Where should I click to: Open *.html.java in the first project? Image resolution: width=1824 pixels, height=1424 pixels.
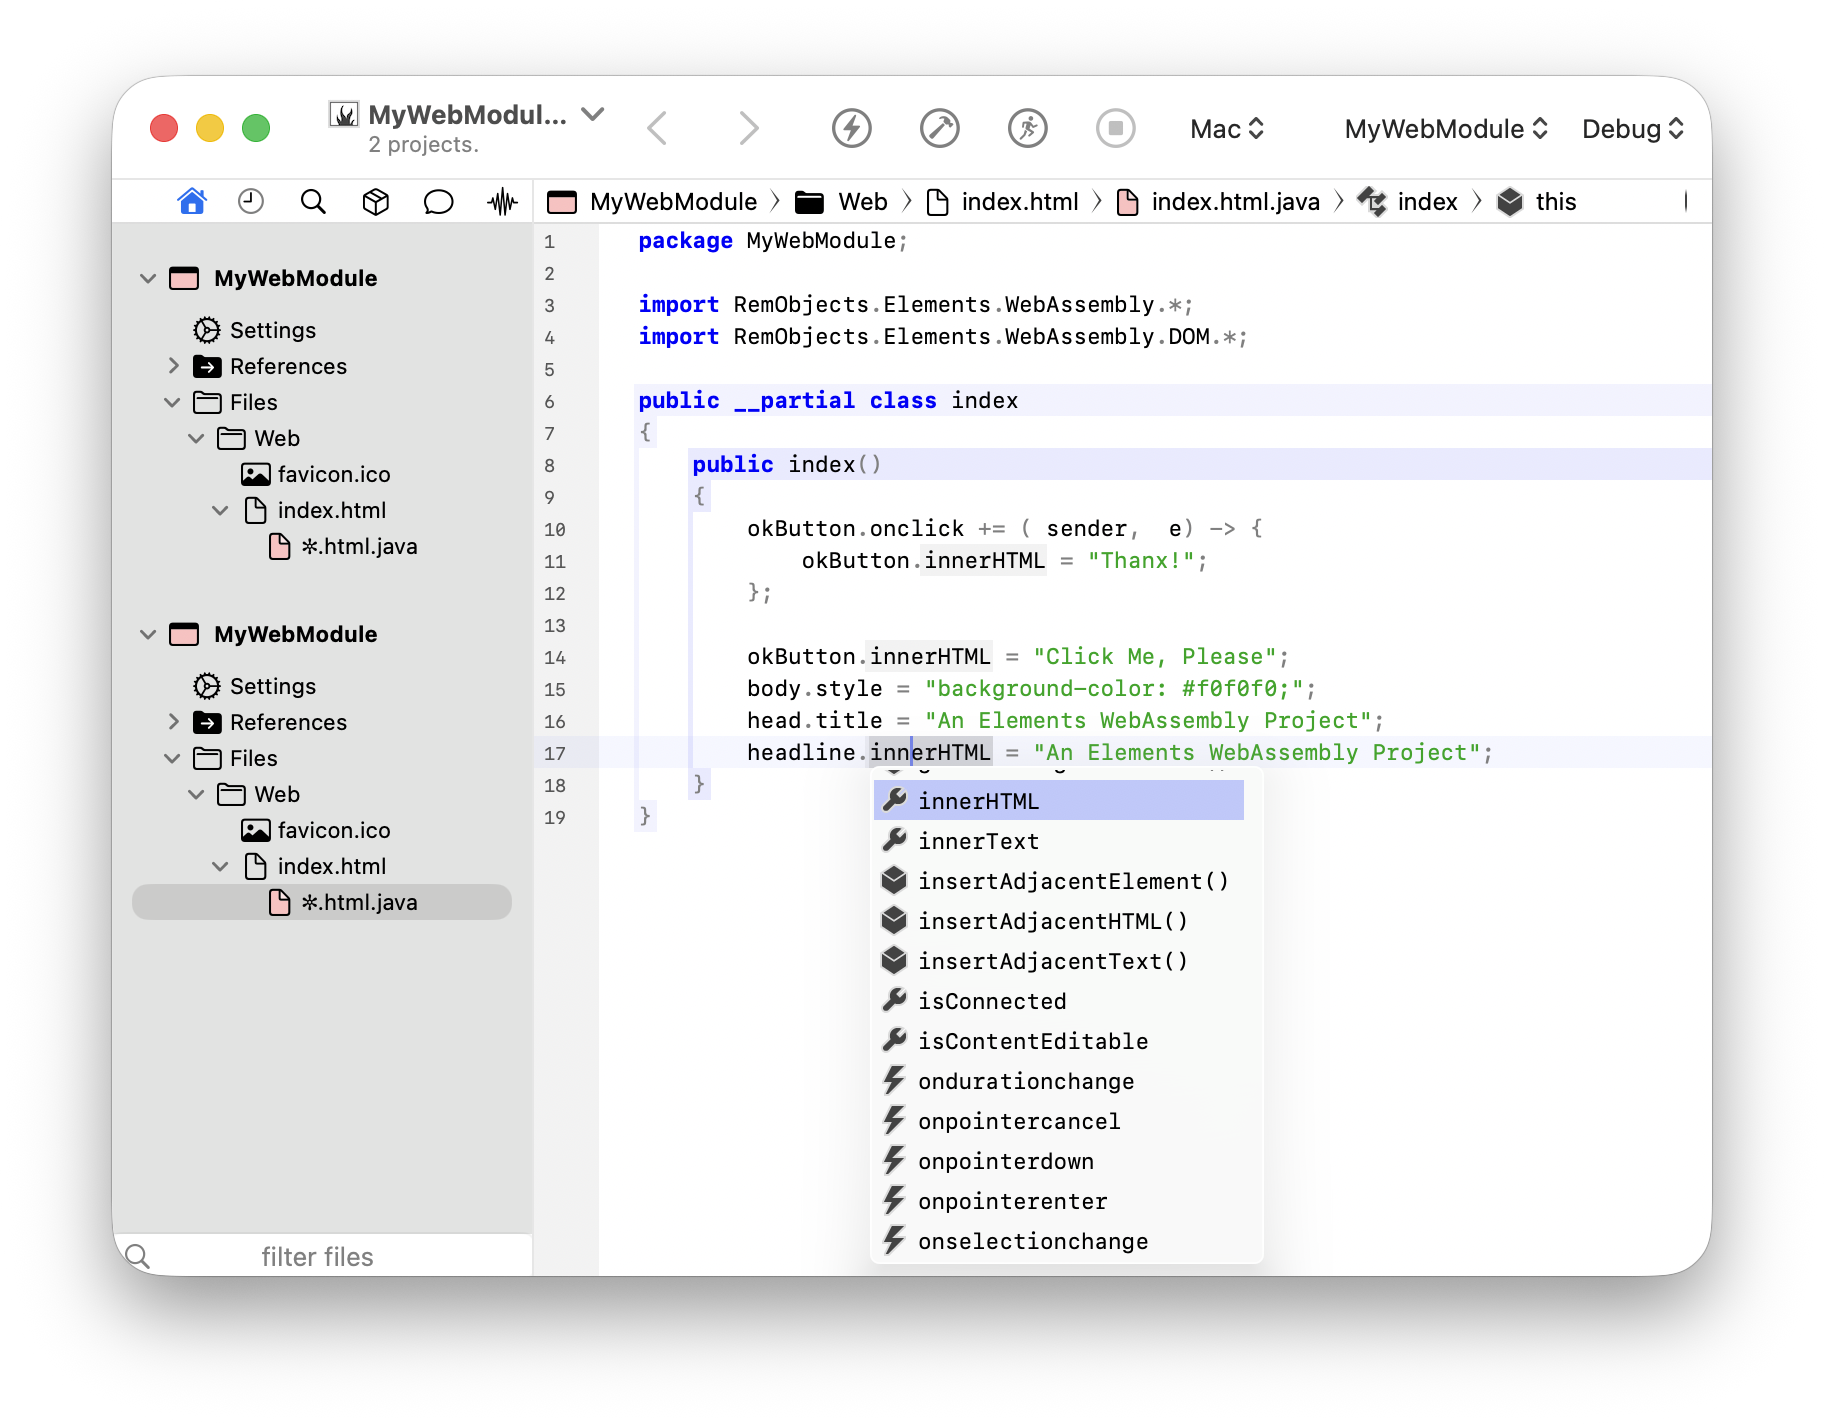pos(343,546)
